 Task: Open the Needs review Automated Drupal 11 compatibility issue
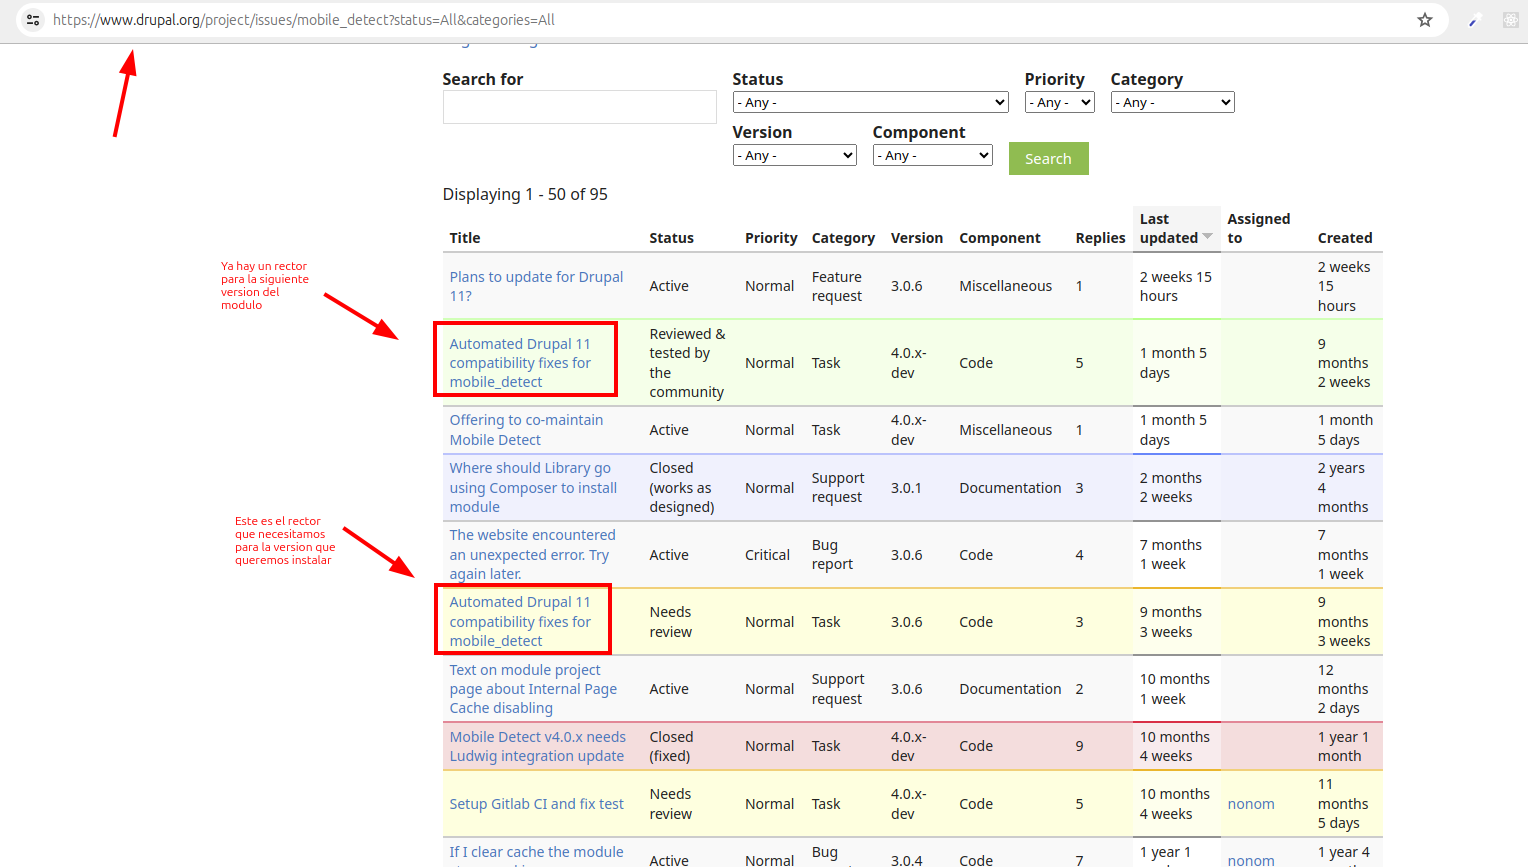520,621
